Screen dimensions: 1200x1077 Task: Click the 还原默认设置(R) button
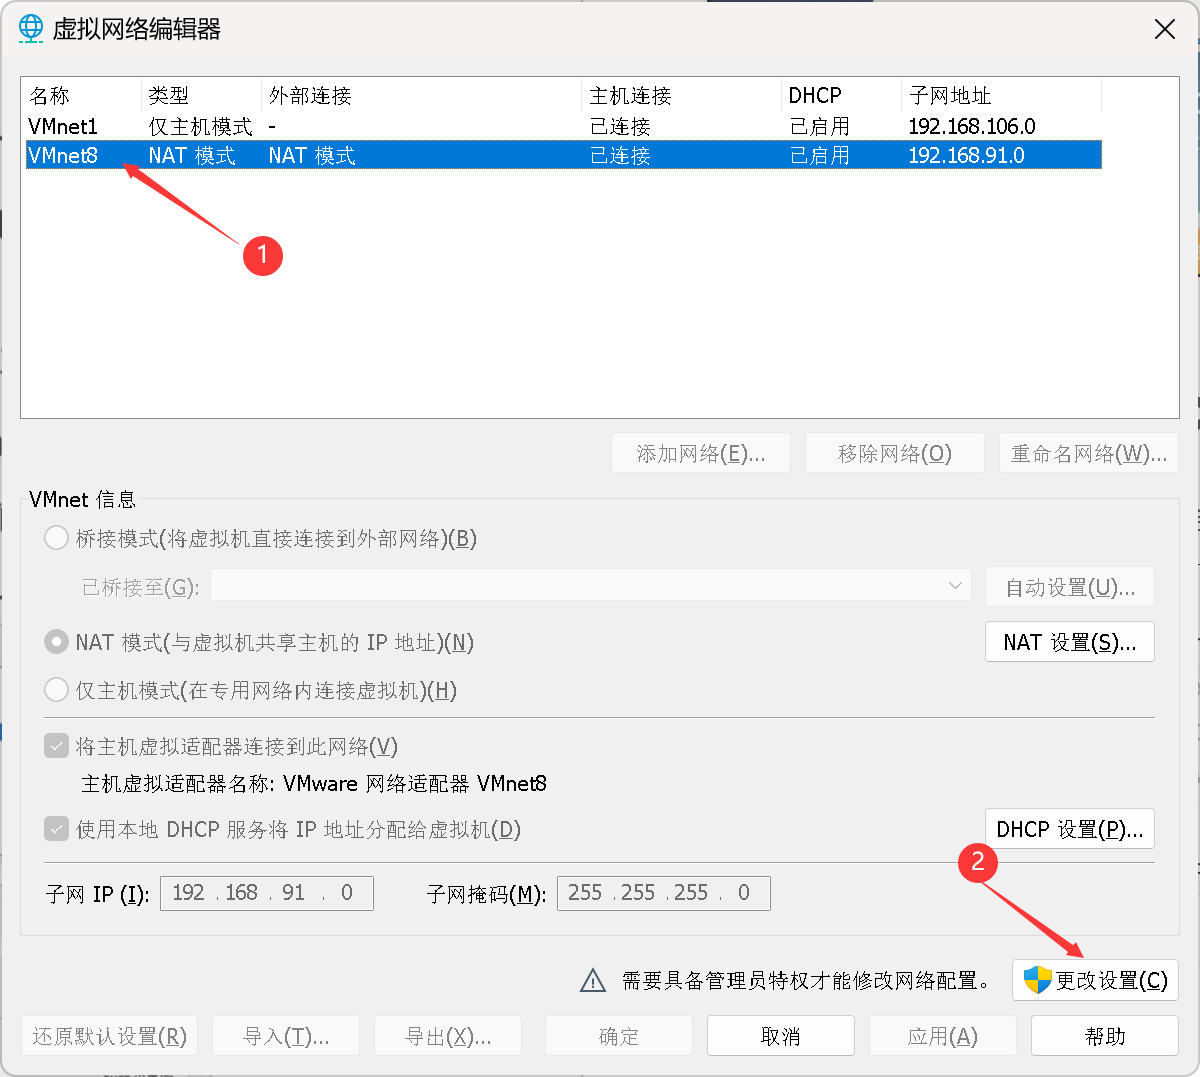click(x=110, y=1036)
